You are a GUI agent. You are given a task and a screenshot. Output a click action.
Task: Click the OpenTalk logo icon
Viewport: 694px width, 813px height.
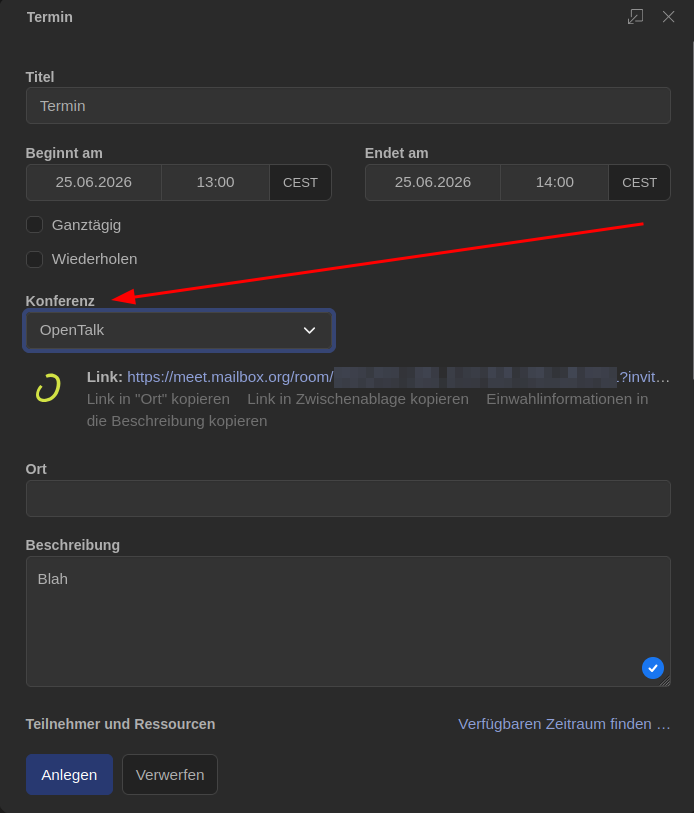48,388
